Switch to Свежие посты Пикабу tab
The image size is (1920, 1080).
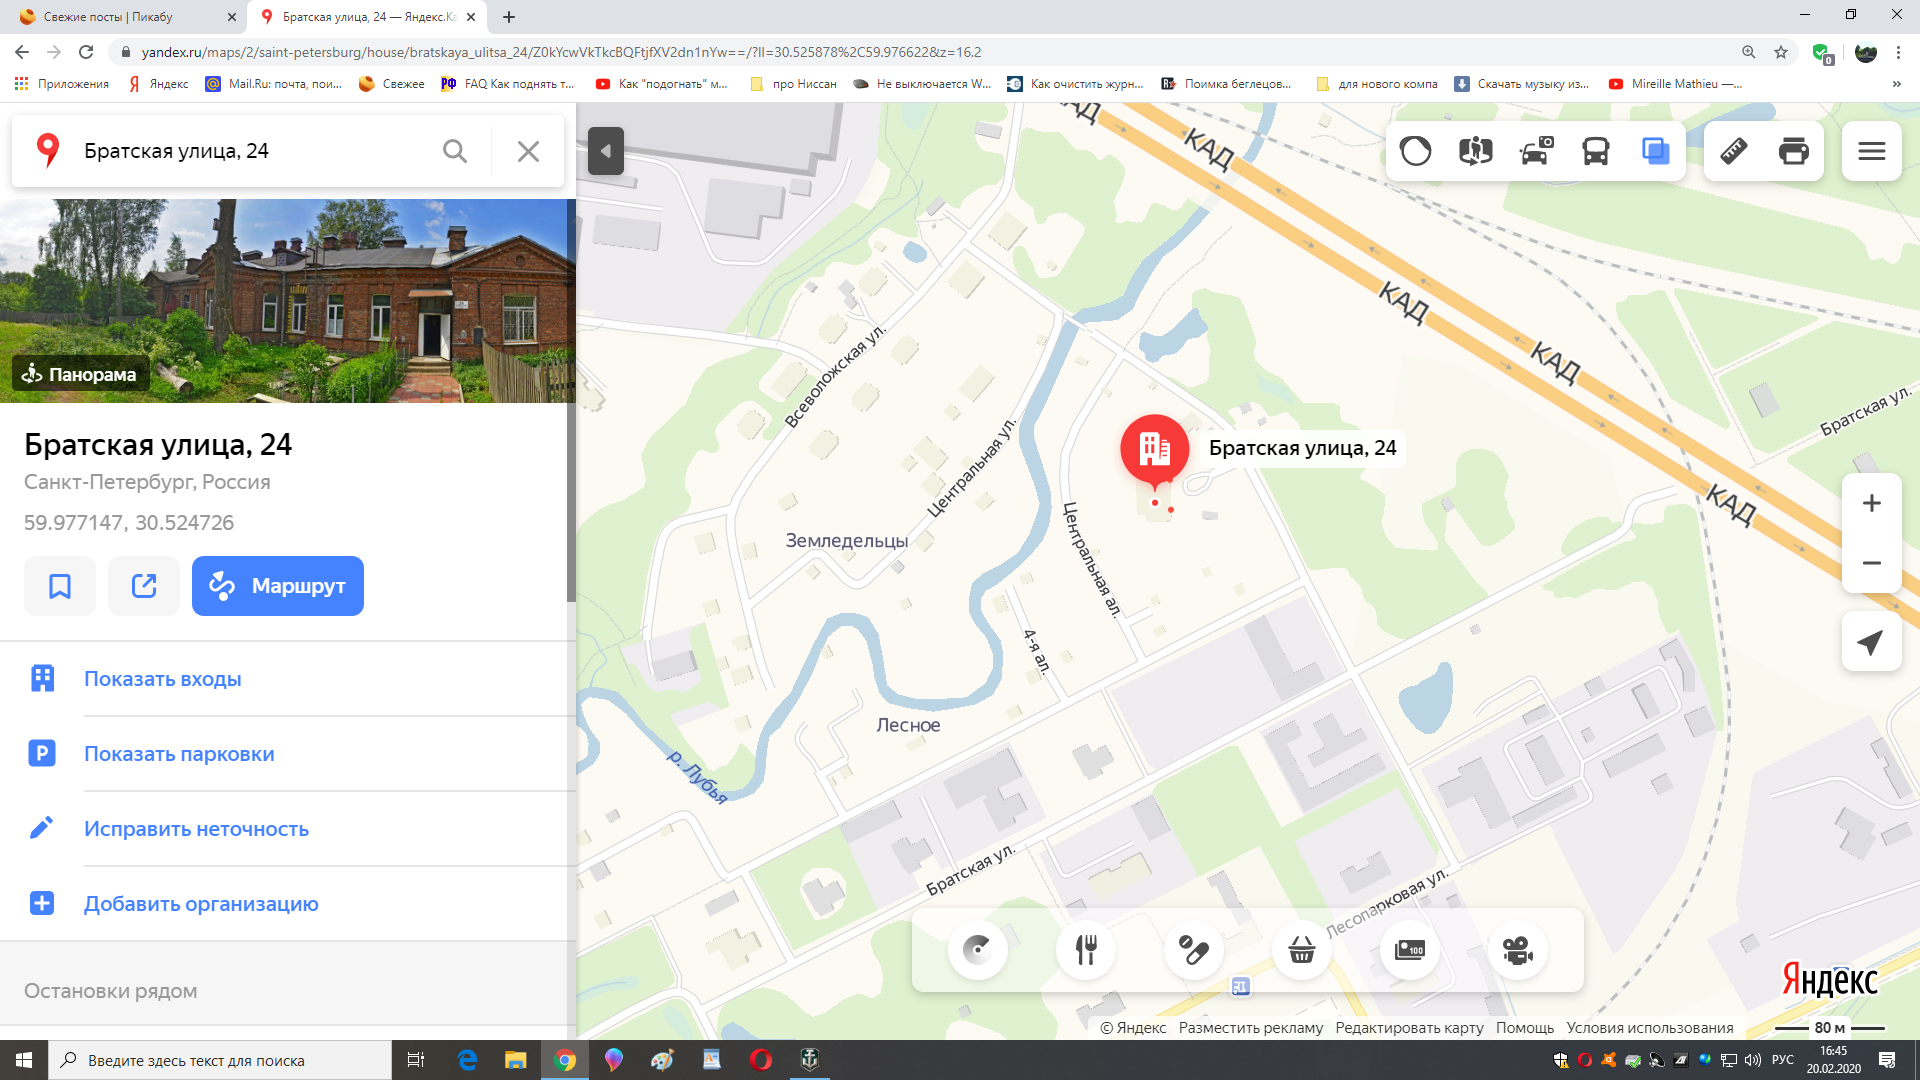point(108,17)
